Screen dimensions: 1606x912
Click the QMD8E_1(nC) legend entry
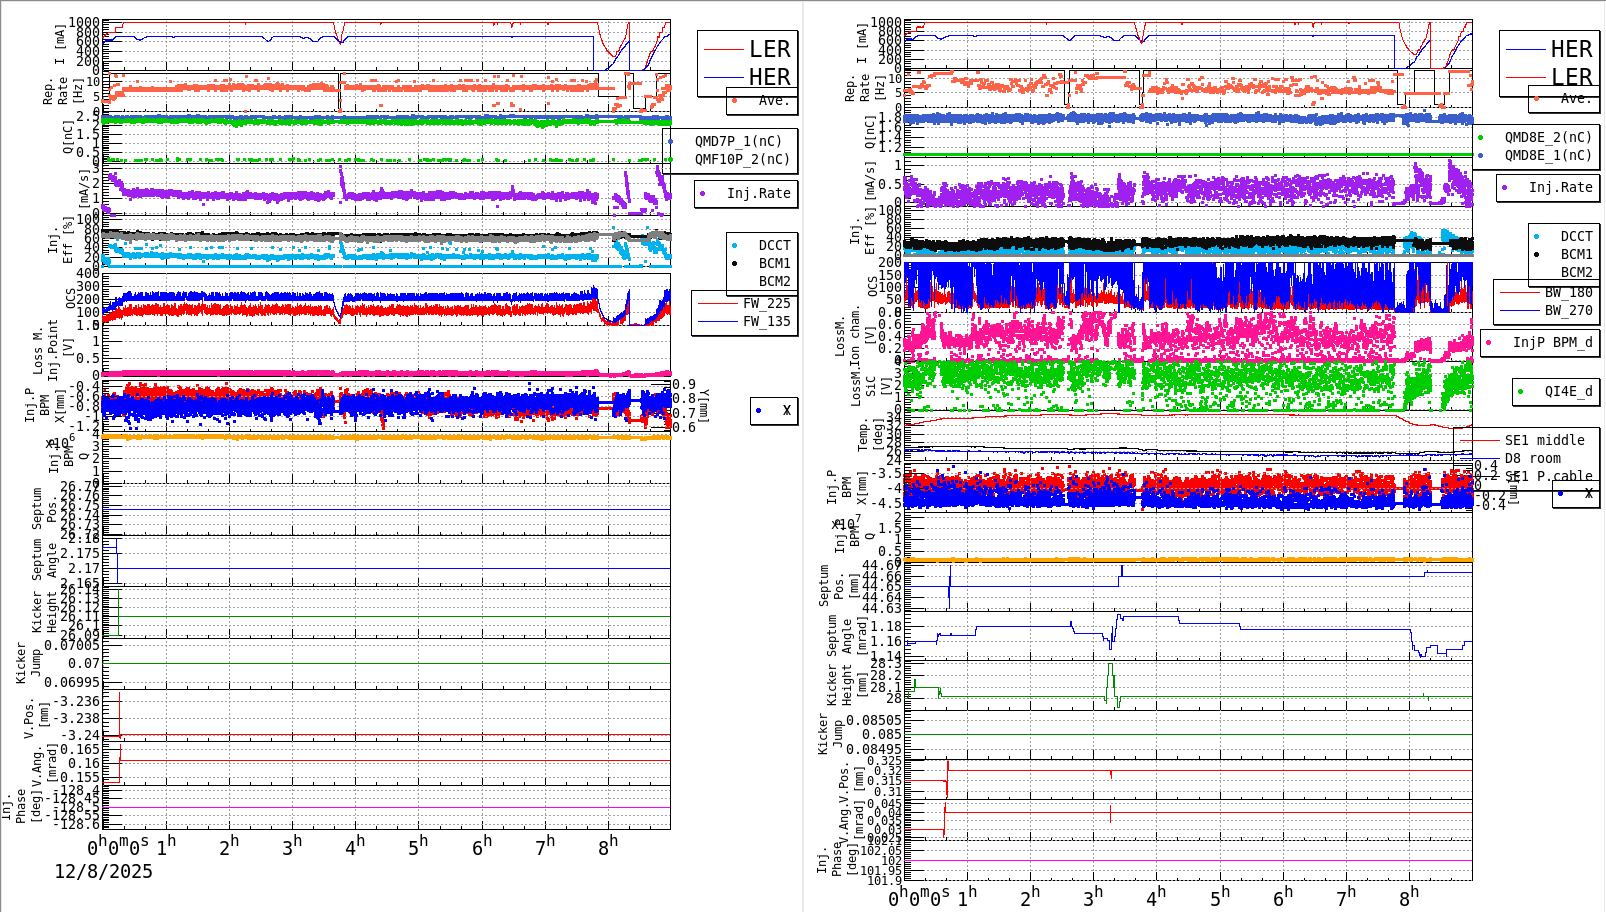pos(1548,155)
